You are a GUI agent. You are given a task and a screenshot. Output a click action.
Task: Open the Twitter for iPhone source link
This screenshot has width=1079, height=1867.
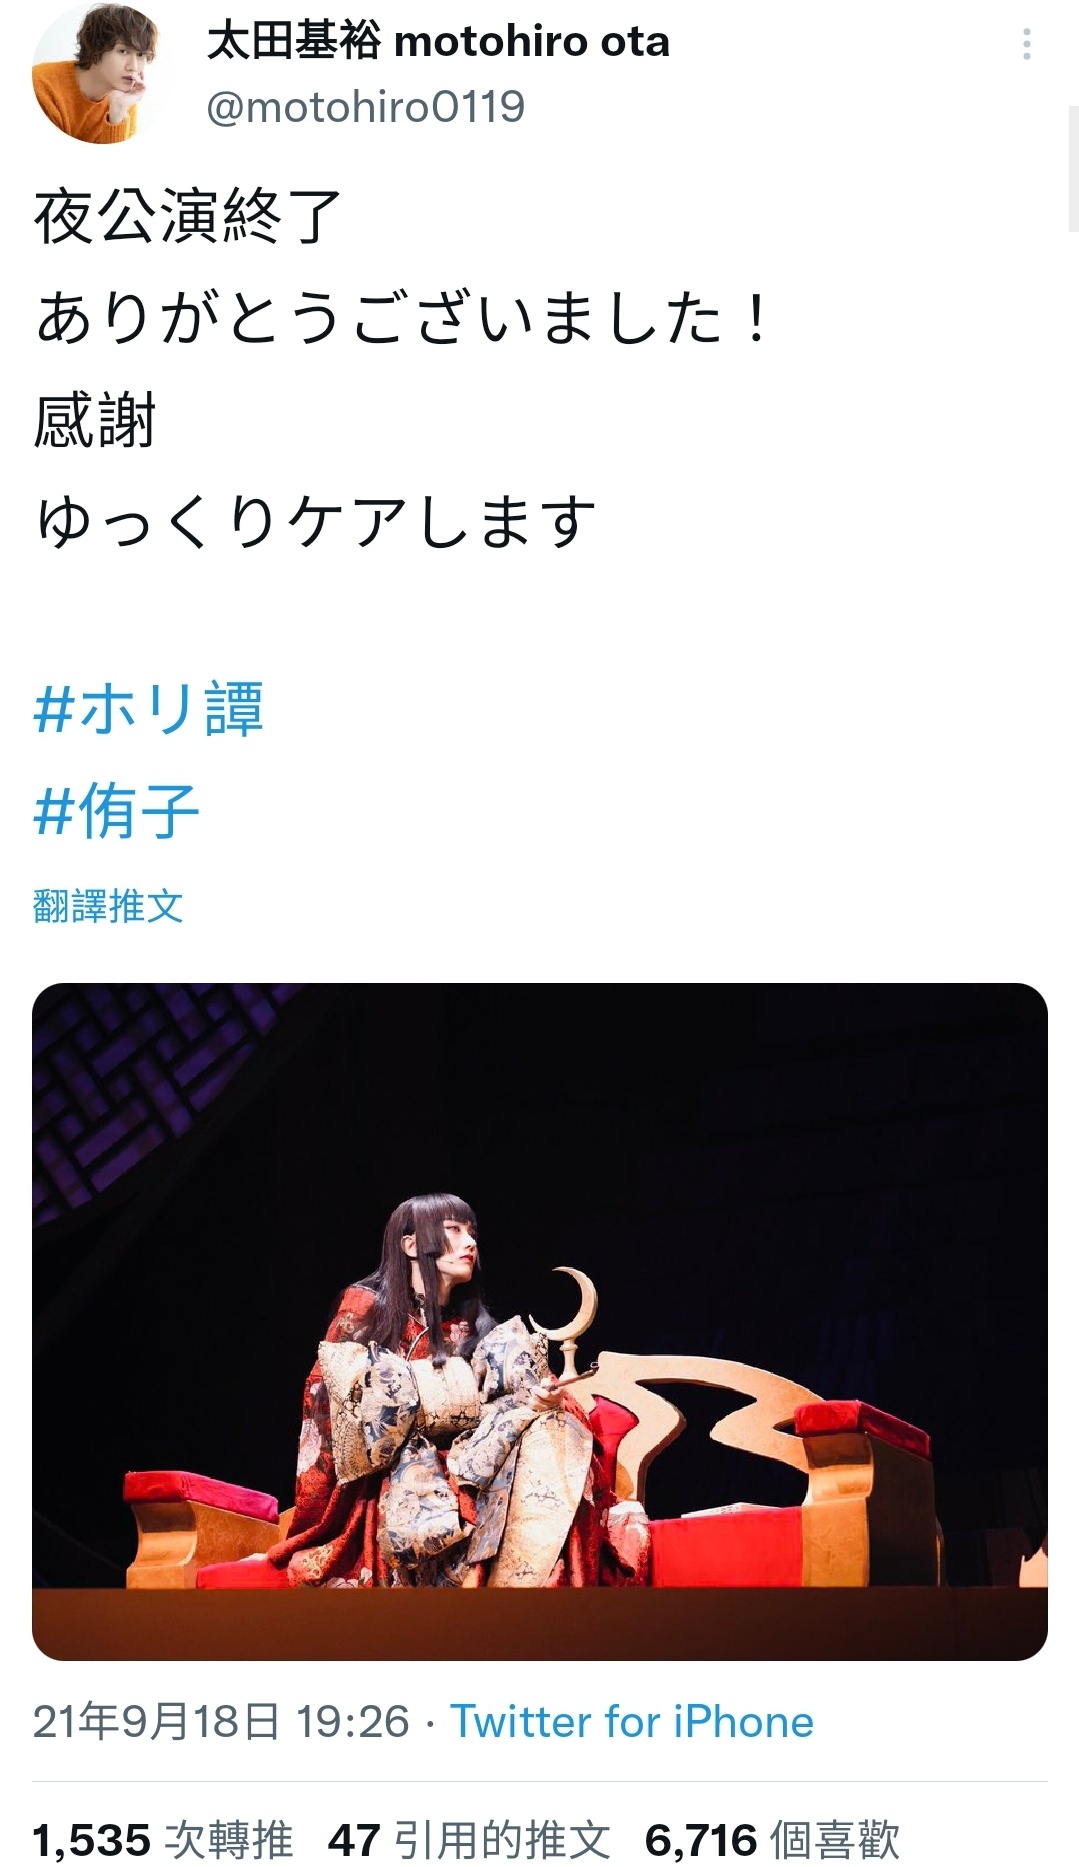pyautogui.click(x=632, y=1722)
